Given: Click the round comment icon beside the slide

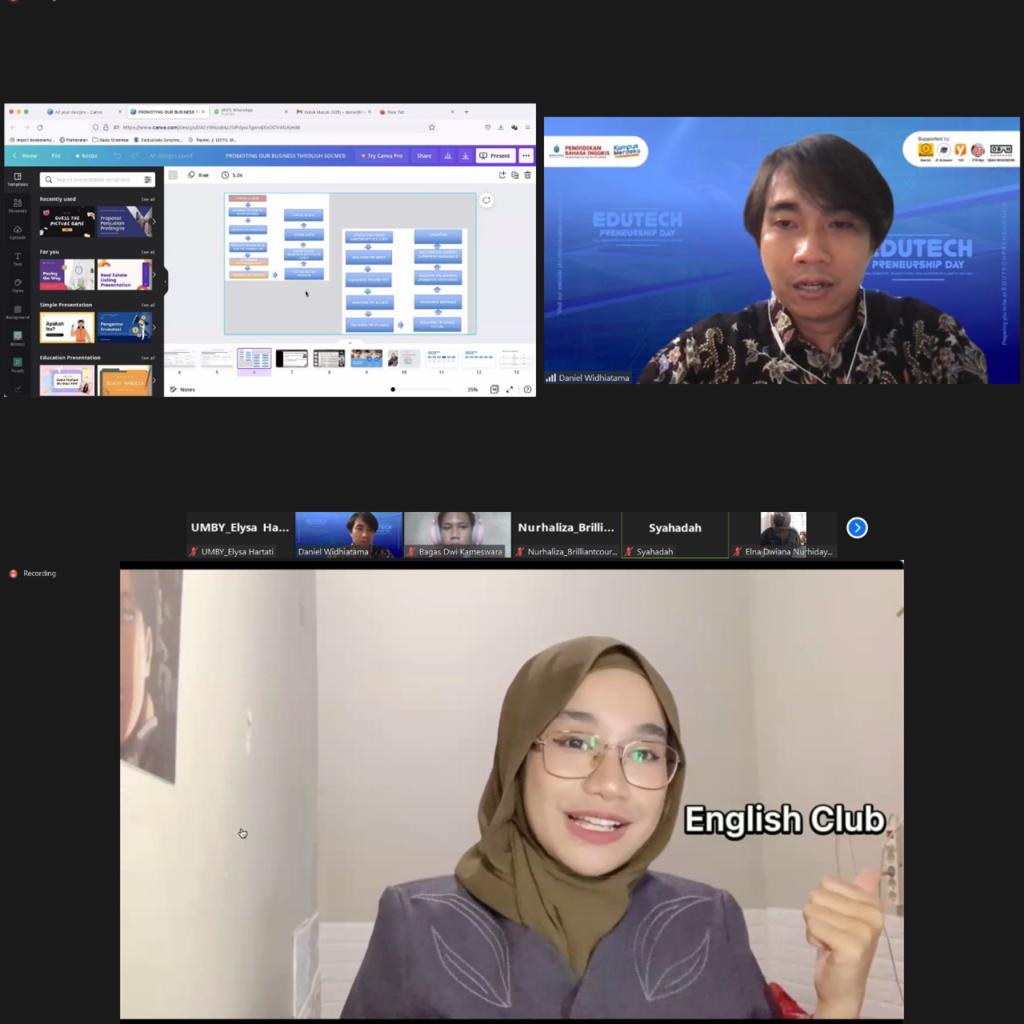Looking at the screenshot, I should pos(487,200).
